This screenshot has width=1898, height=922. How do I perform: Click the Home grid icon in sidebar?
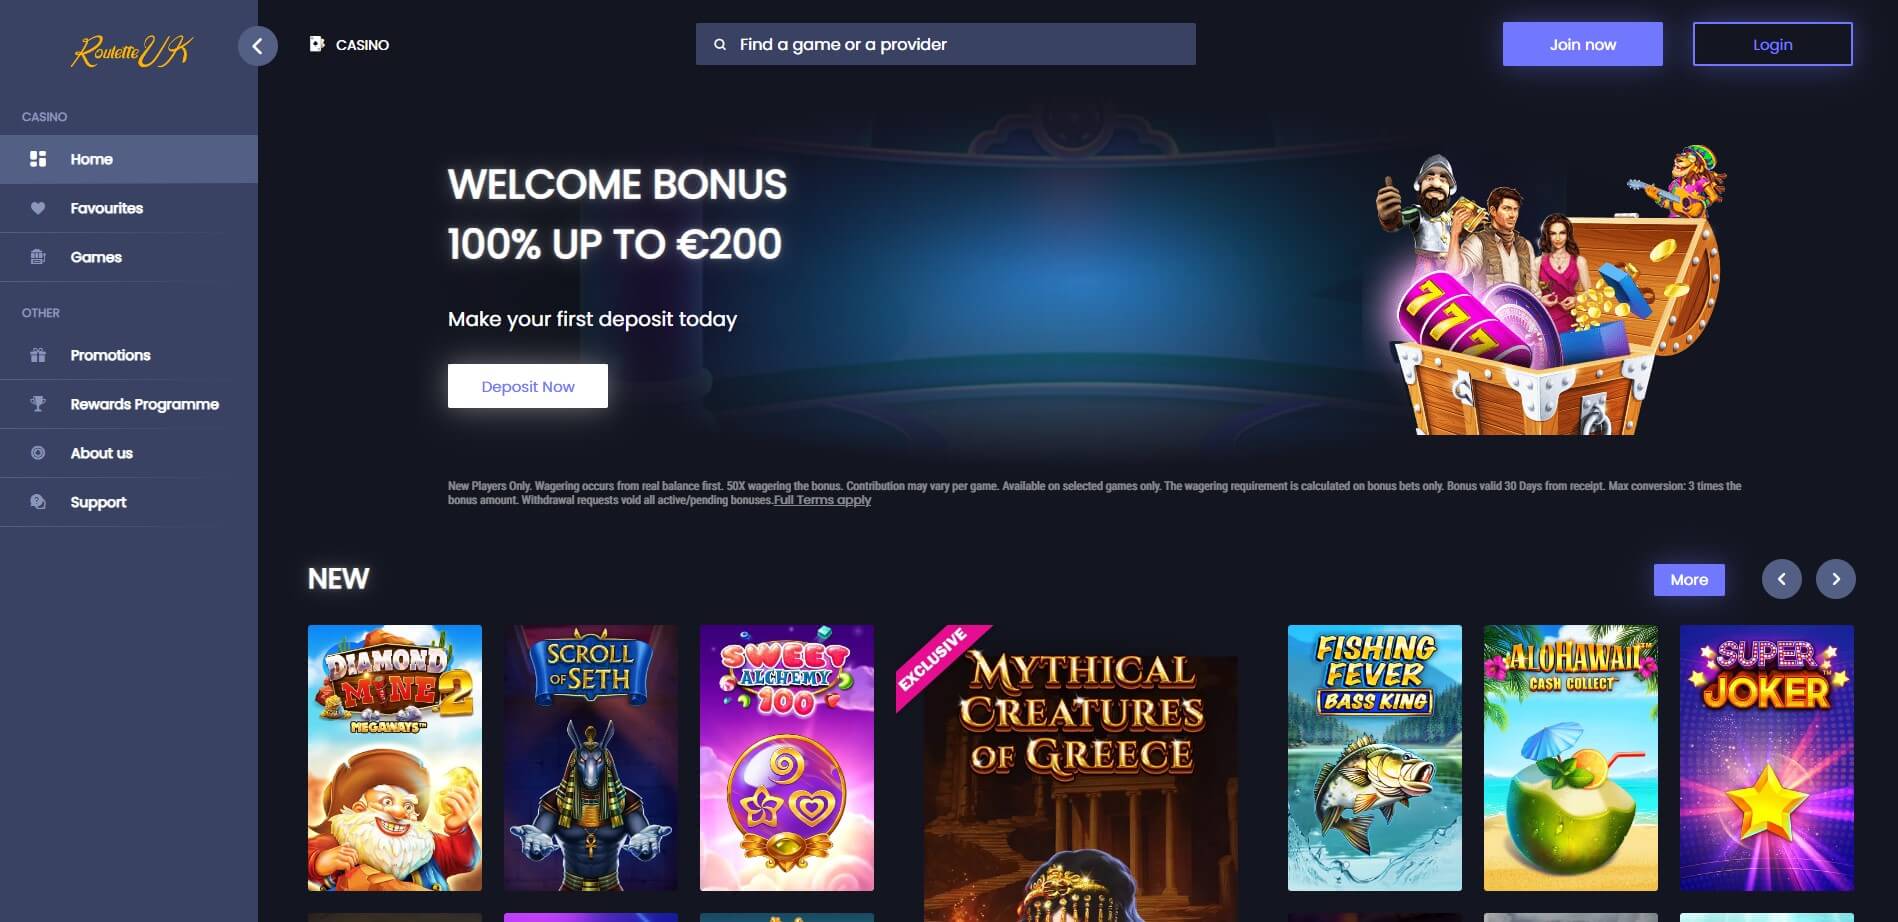(x=38, y=159)
